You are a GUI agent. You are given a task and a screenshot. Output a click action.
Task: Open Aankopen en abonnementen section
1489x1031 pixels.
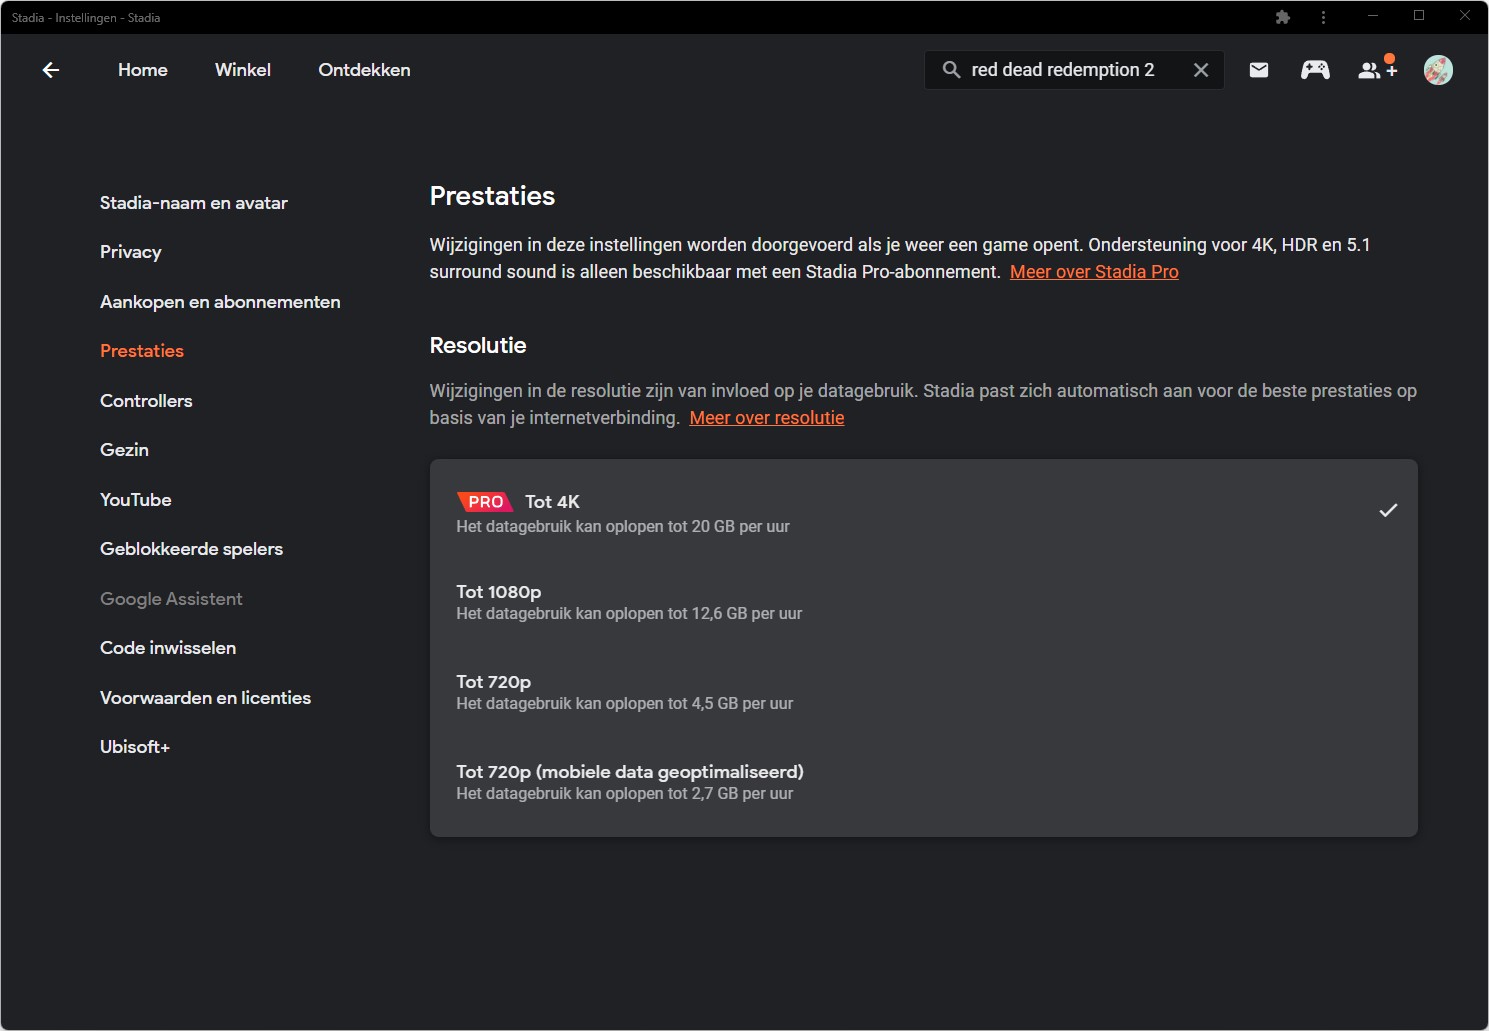click(x=220, y=302)
